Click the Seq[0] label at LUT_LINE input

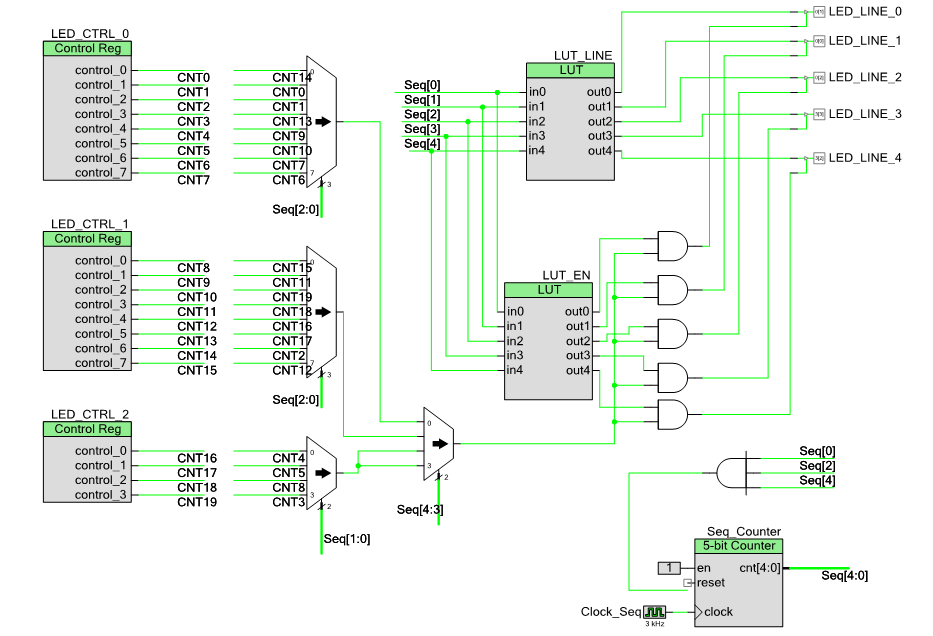pos(422,85)
